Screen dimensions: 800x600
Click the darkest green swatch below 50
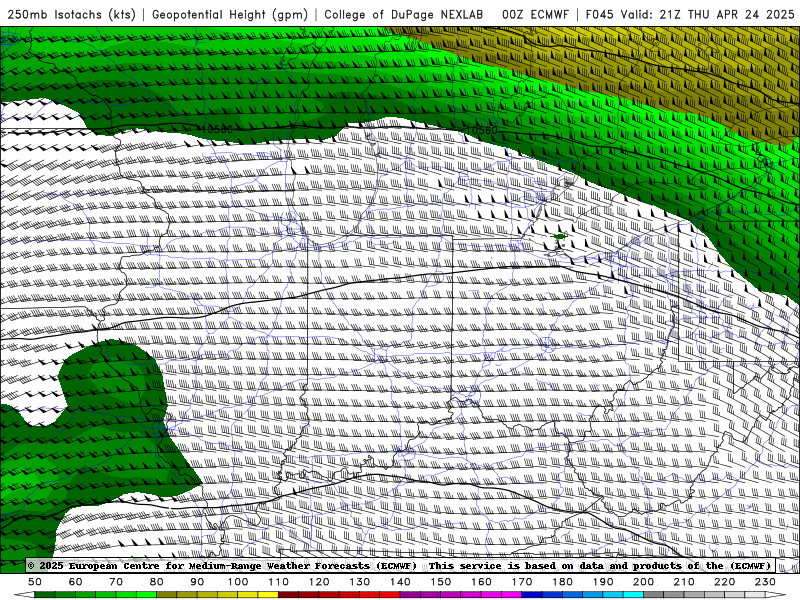click(45, 595)
